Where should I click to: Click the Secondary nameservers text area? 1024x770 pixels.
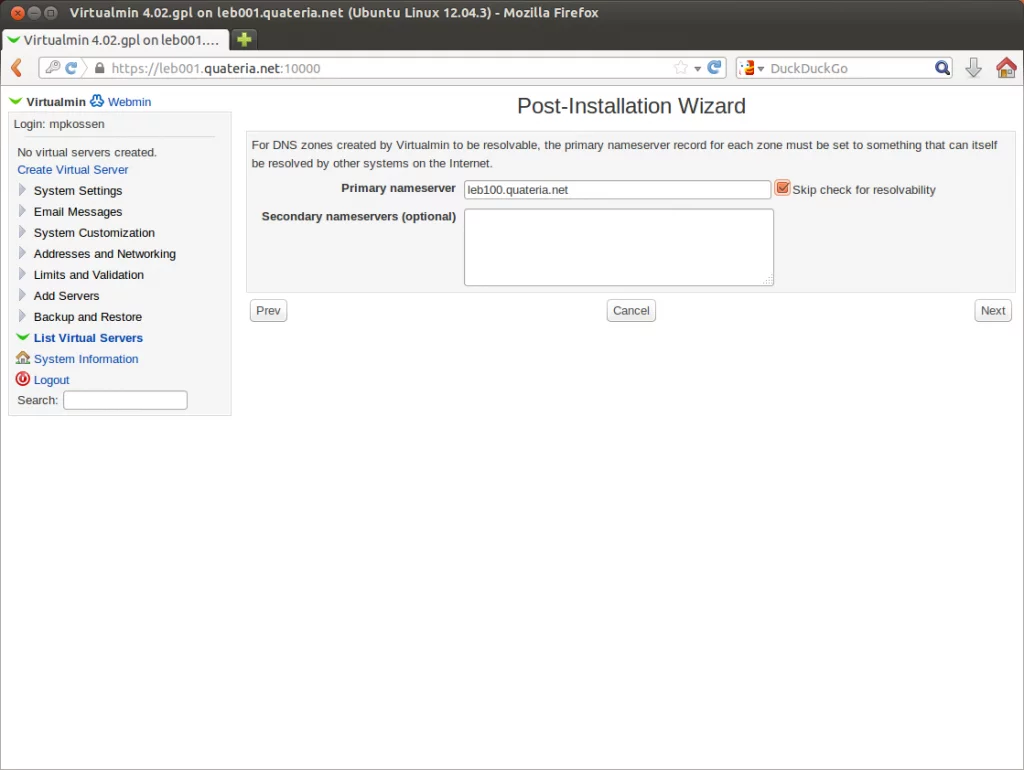coord(618,248)
